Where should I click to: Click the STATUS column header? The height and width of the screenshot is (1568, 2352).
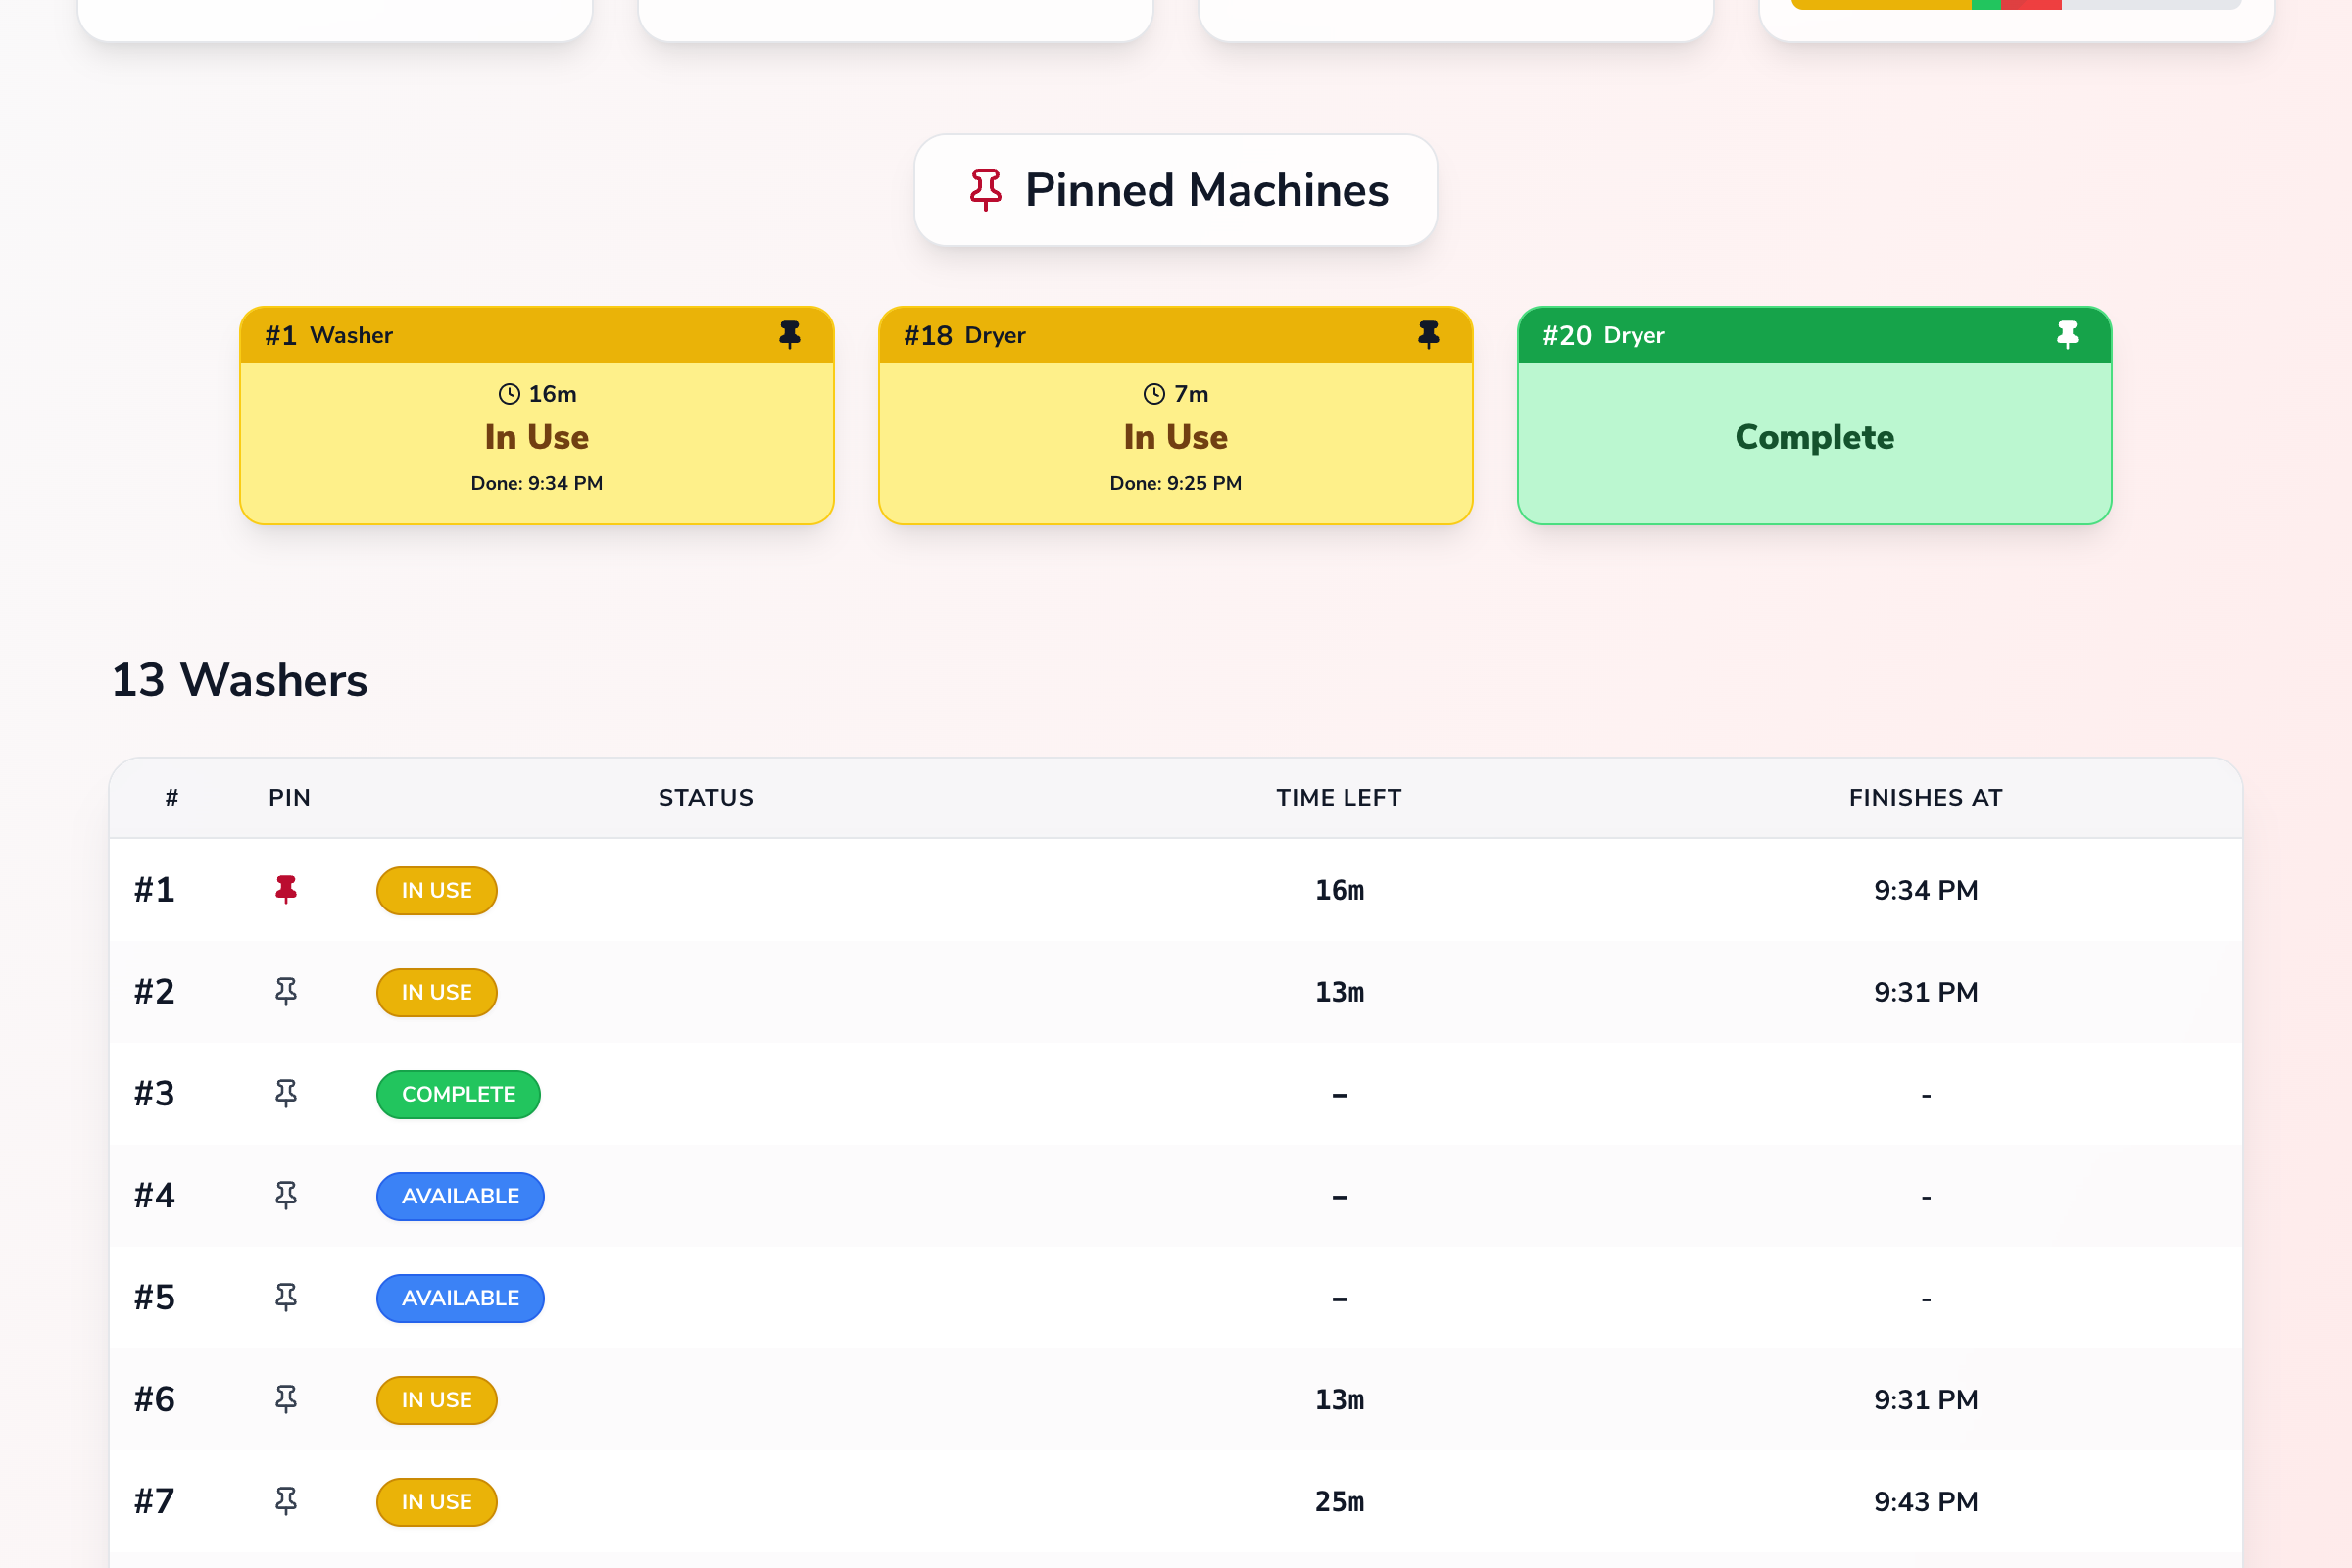tap(705, 797)
